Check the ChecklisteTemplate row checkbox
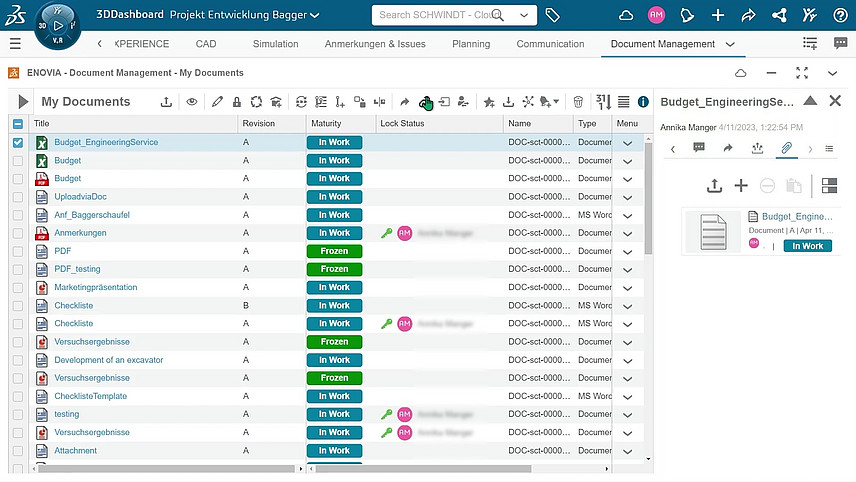The image size is (856, 482). 18,396
